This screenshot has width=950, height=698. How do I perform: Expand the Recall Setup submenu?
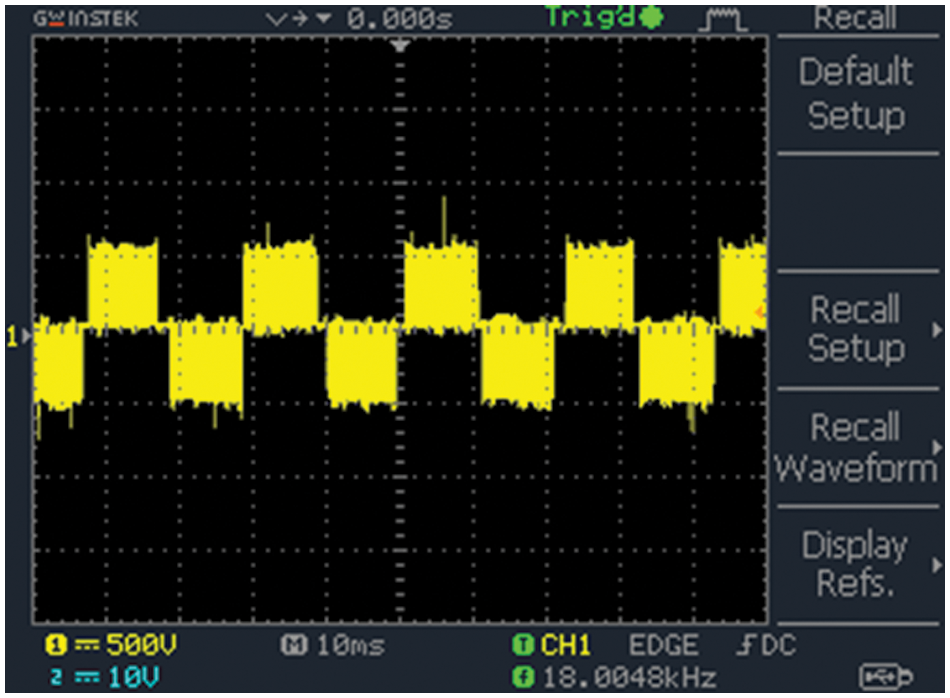(x=856, y=328)
